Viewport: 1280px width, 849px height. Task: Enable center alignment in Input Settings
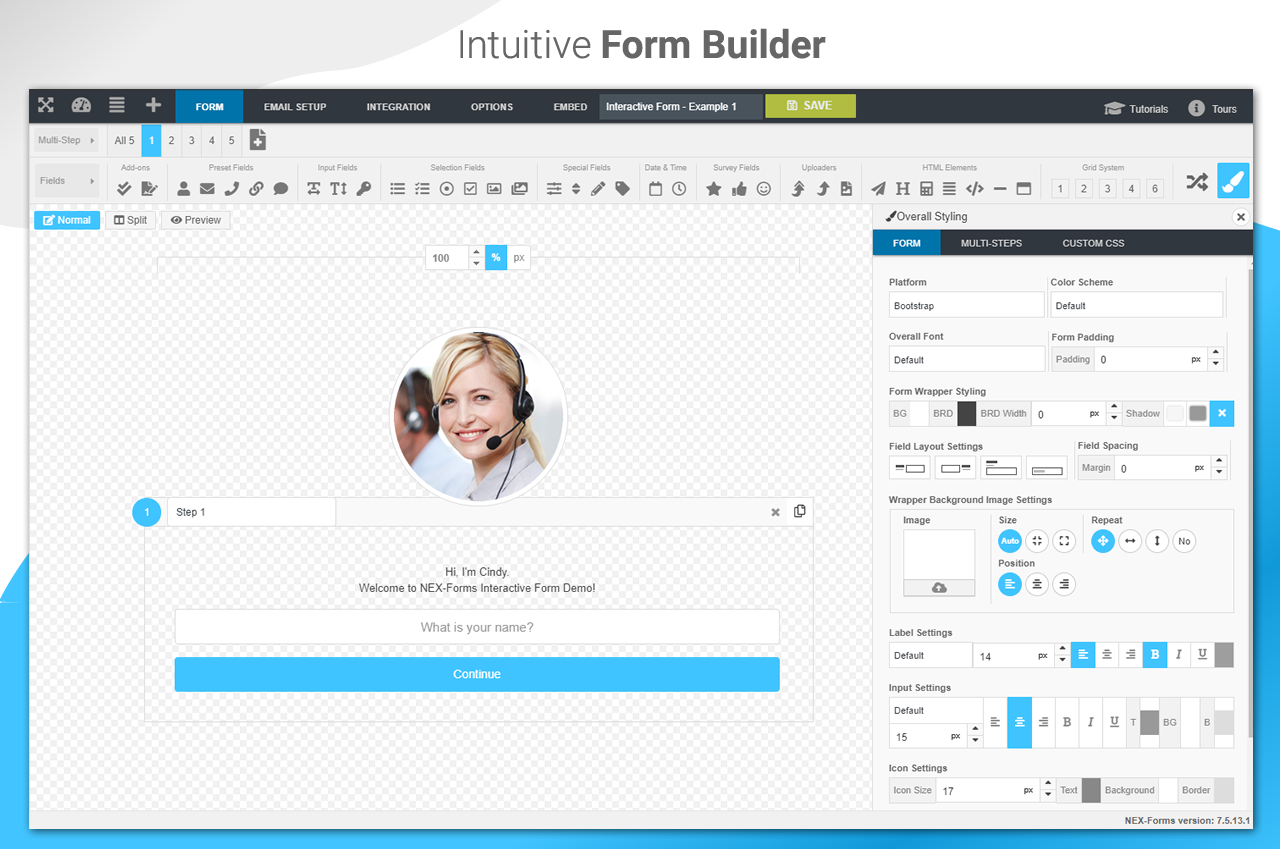(1019, 722)
